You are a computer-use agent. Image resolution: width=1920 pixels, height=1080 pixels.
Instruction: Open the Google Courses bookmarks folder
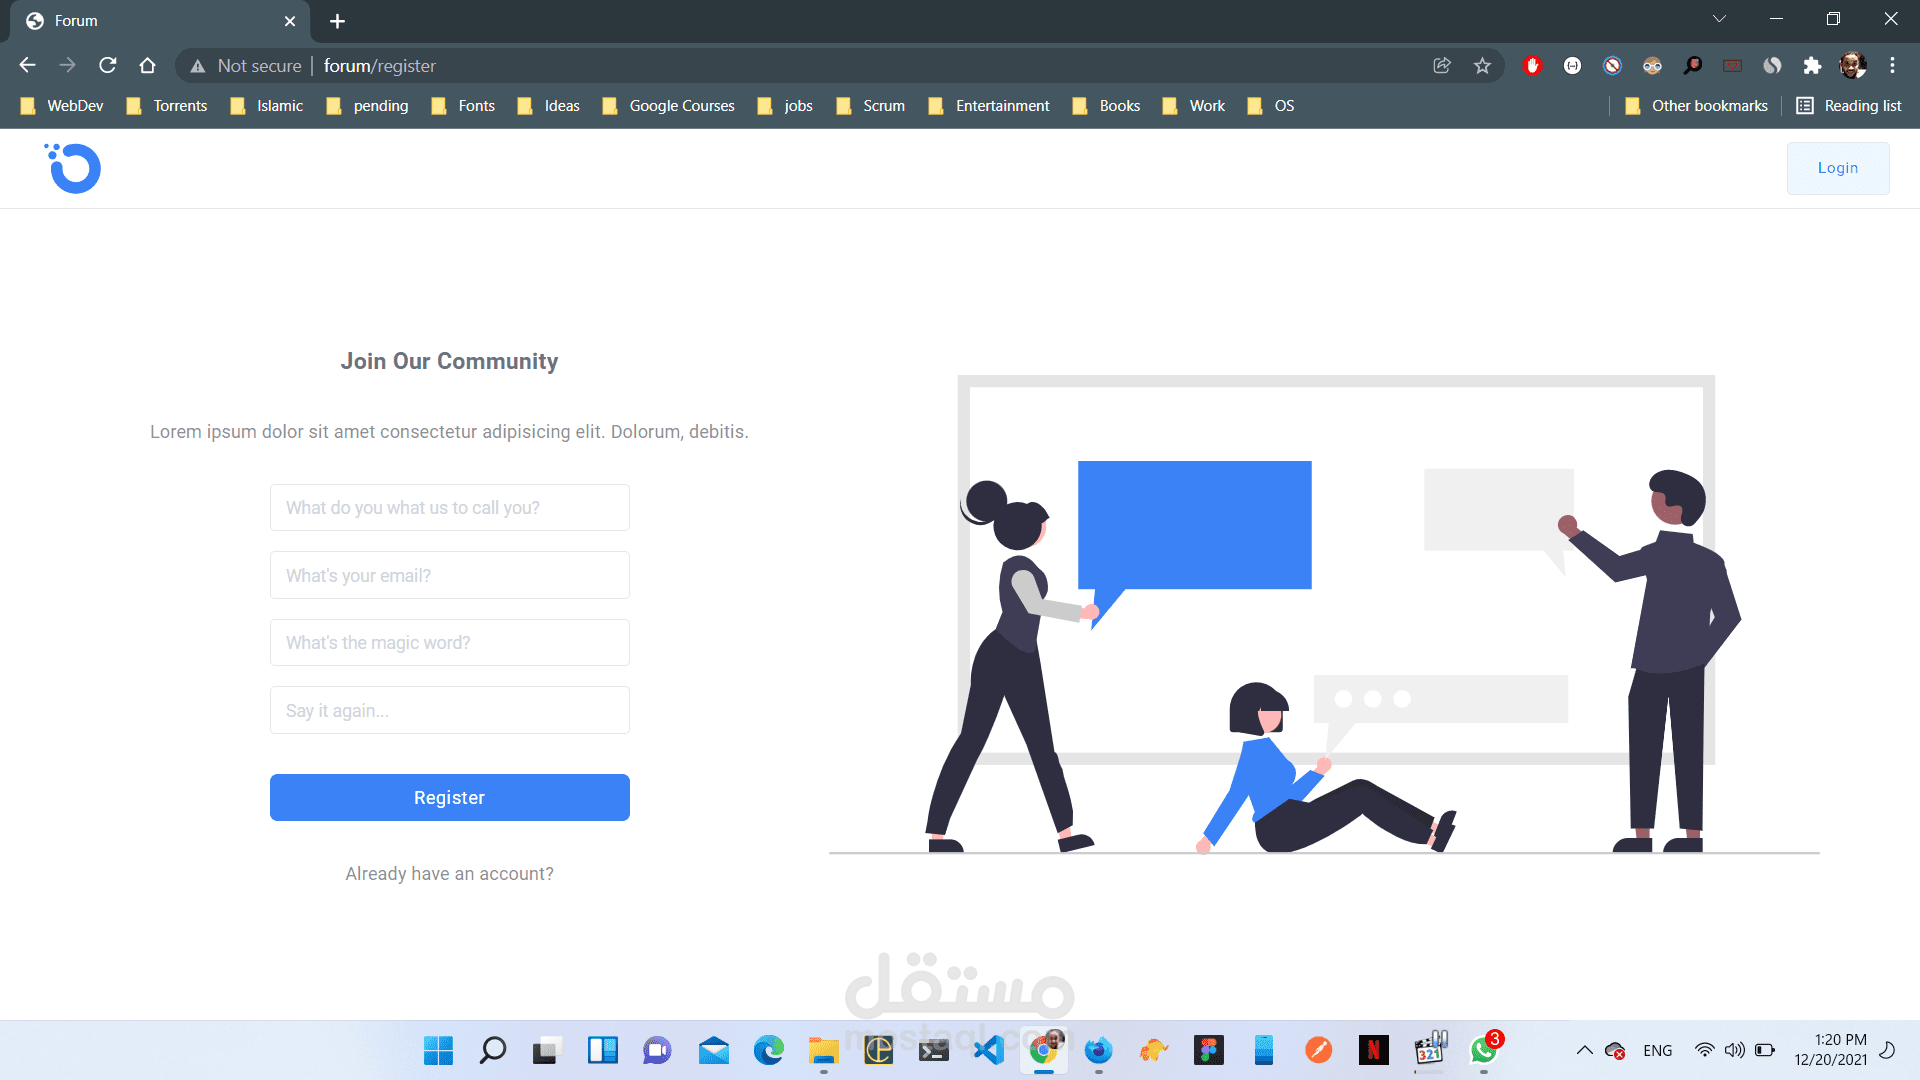point(668,106)
